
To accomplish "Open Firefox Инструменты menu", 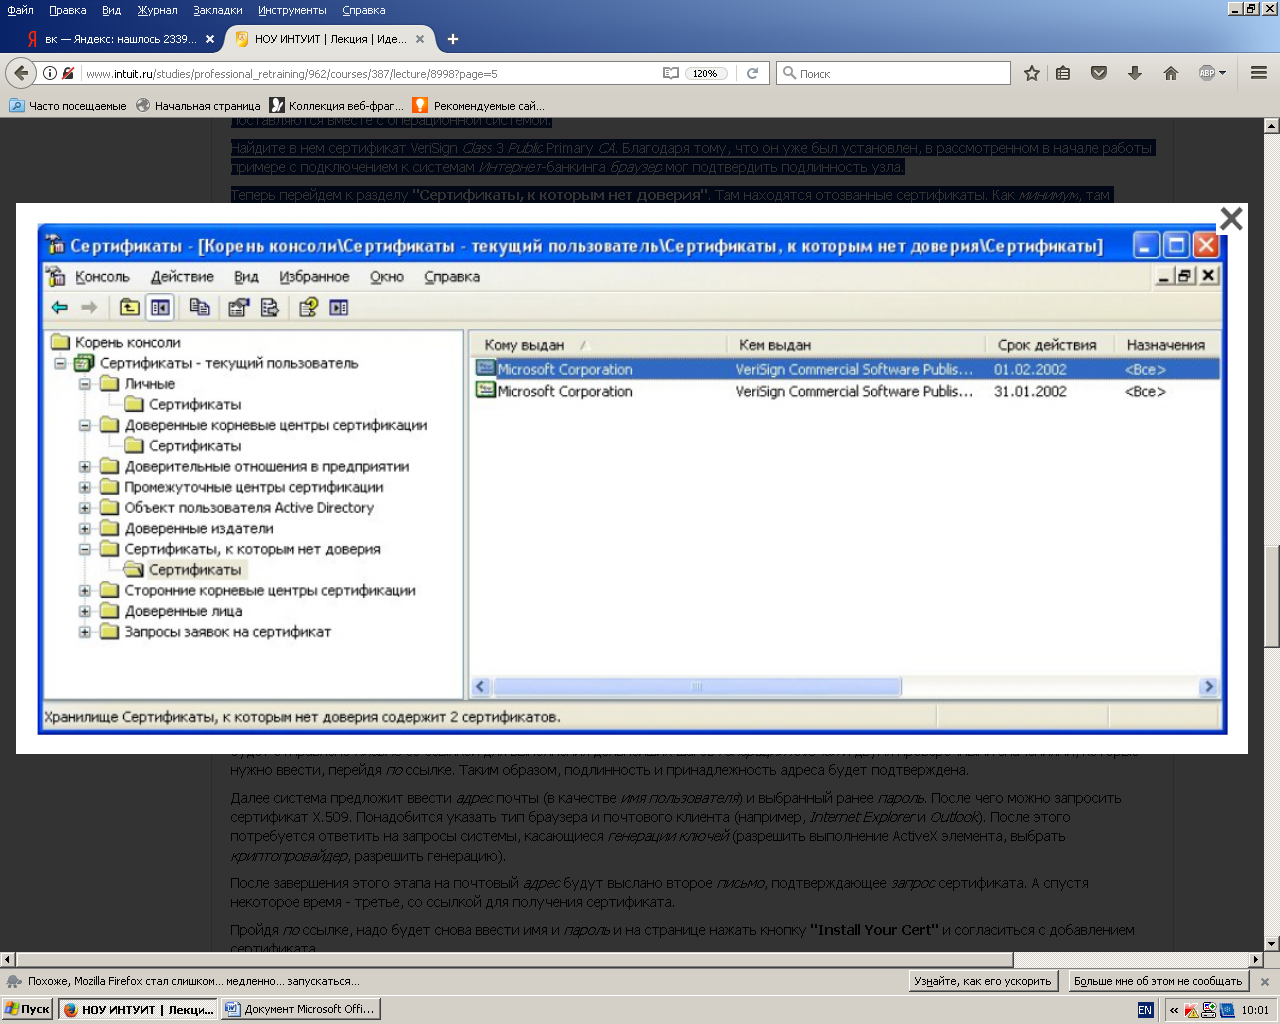I will click(292, 10).
